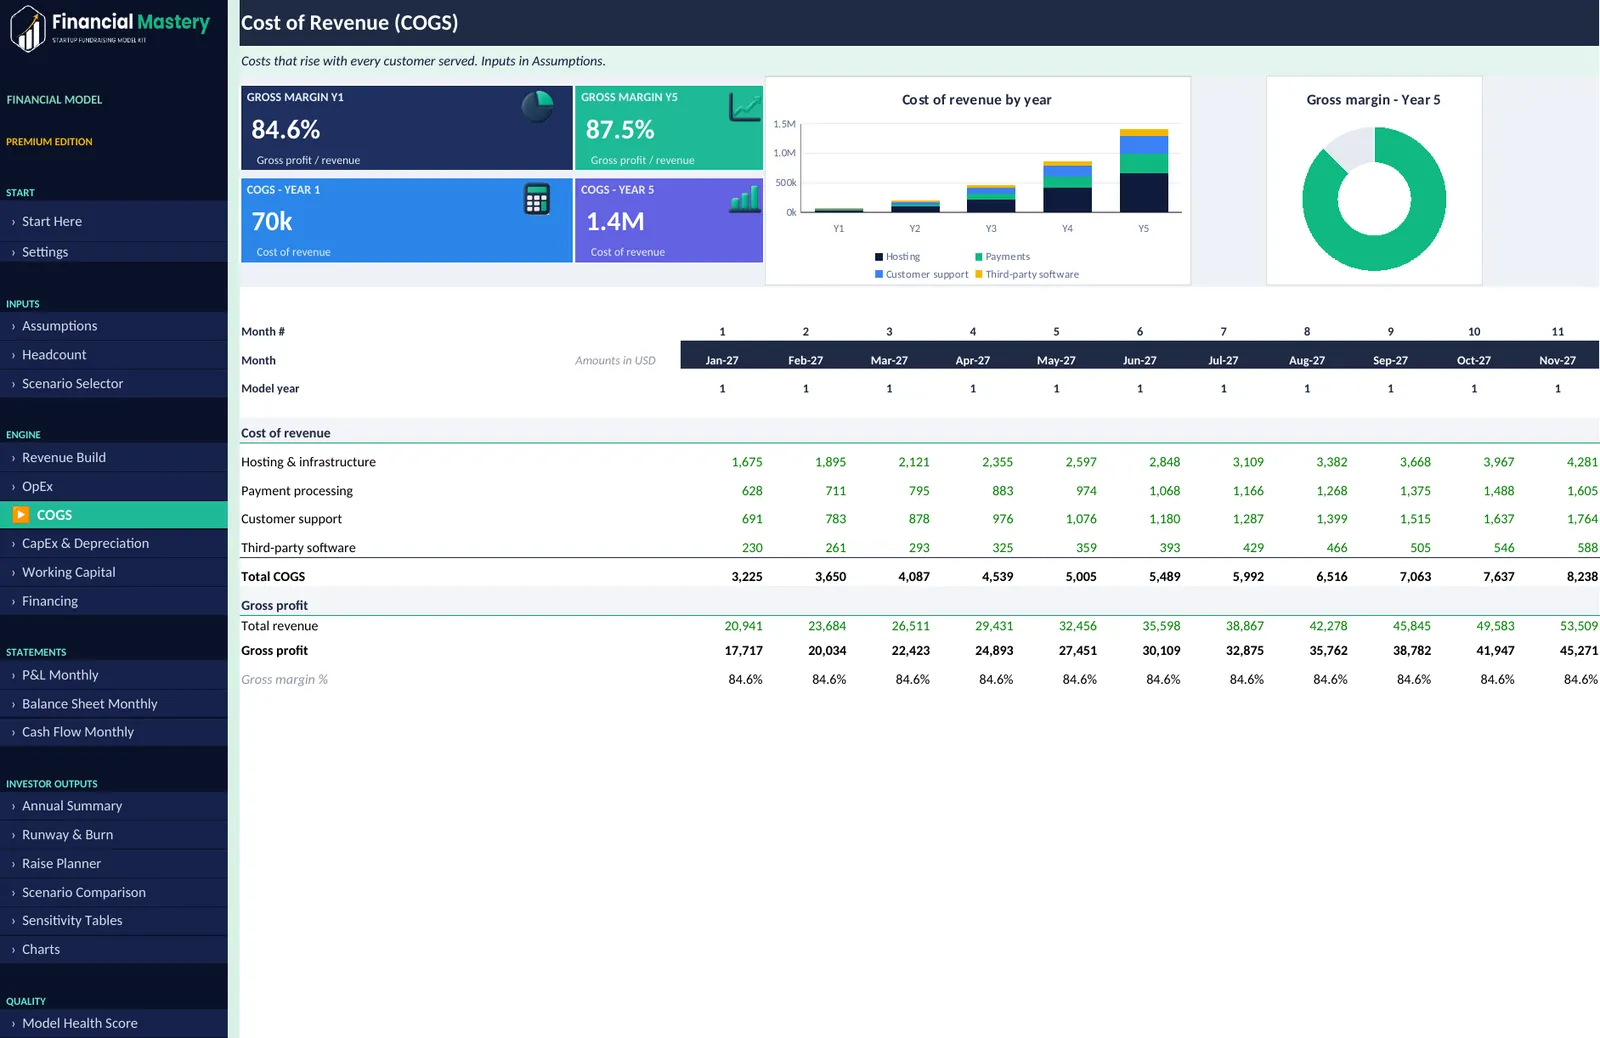
Task: Open the Model Health Score sheet
Action: pos(114,1024)
